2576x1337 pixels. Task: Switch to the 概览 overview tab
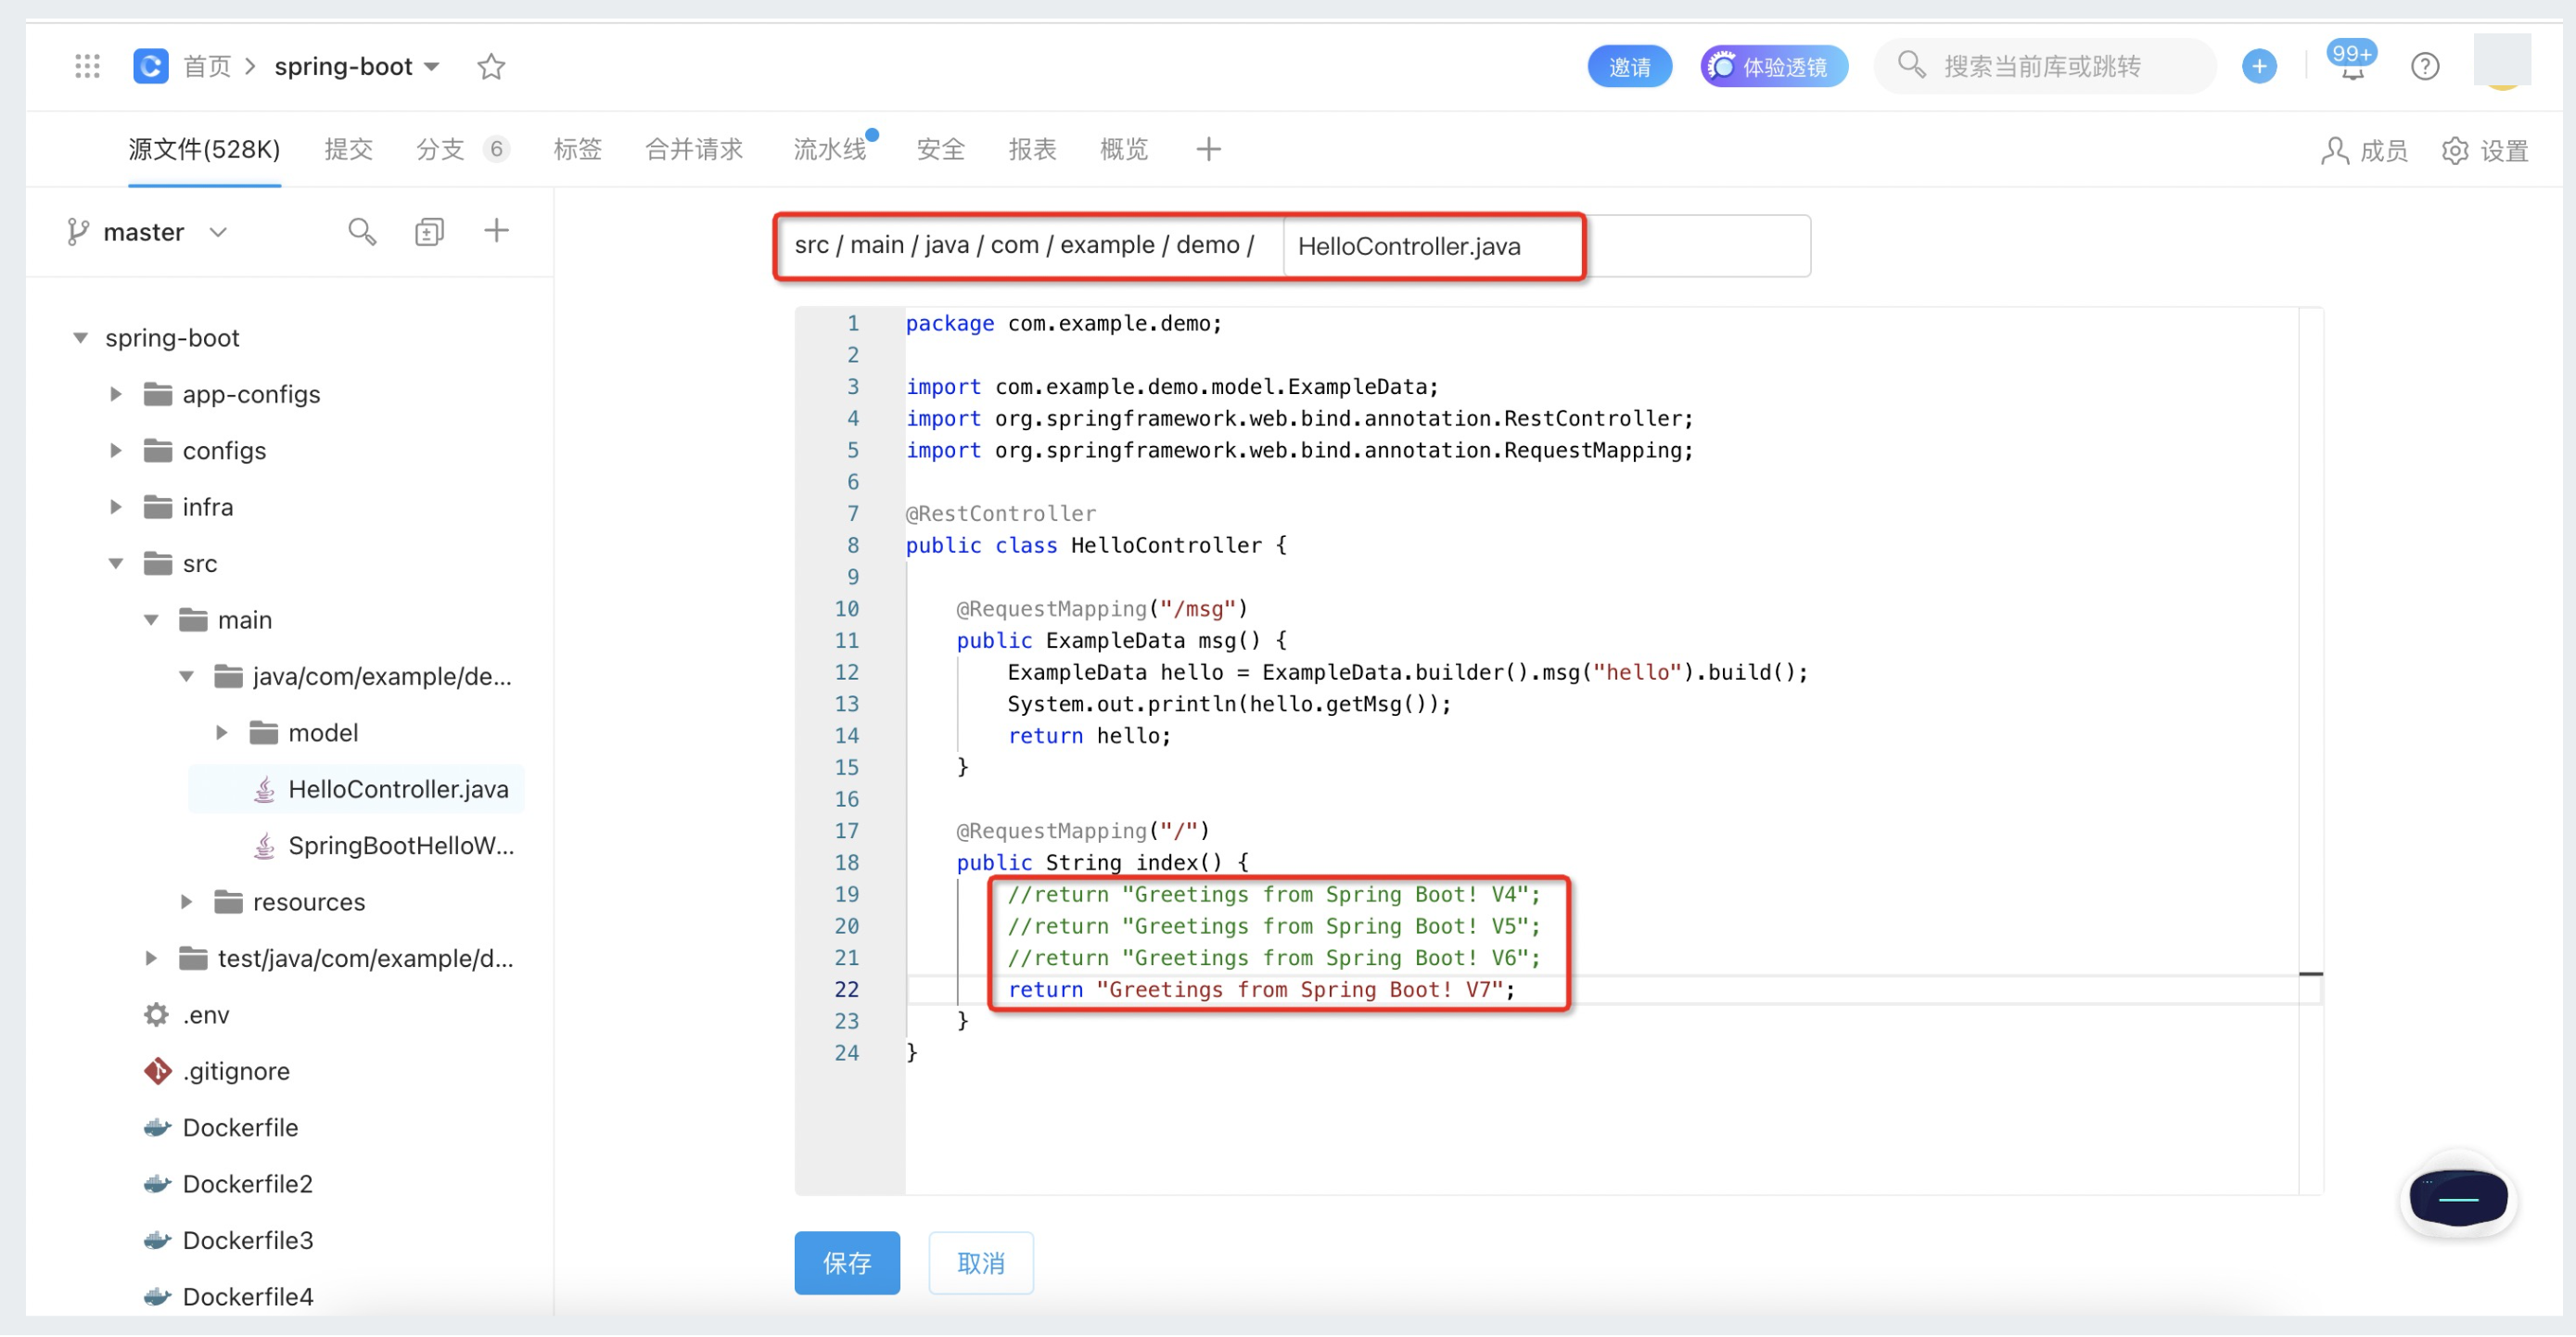[1123, 150]
